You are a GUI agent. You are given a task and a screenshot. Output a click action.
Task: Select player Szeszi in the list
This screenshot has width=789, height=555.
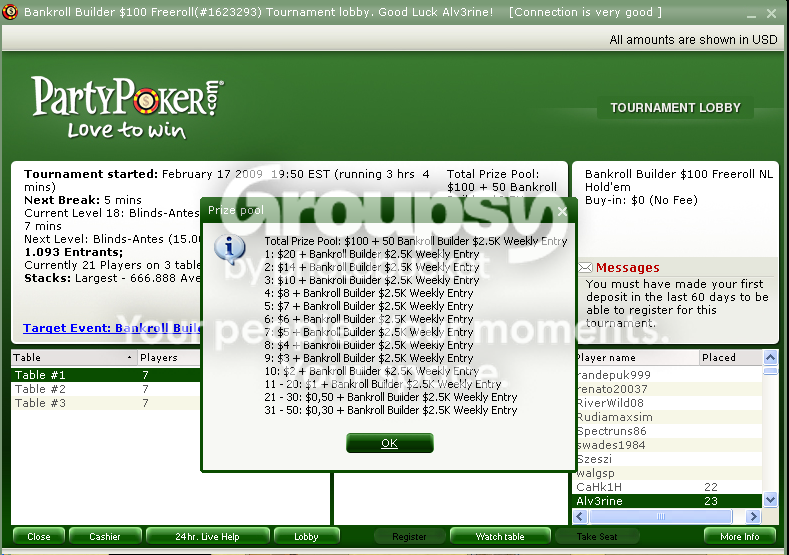point(668,459)
